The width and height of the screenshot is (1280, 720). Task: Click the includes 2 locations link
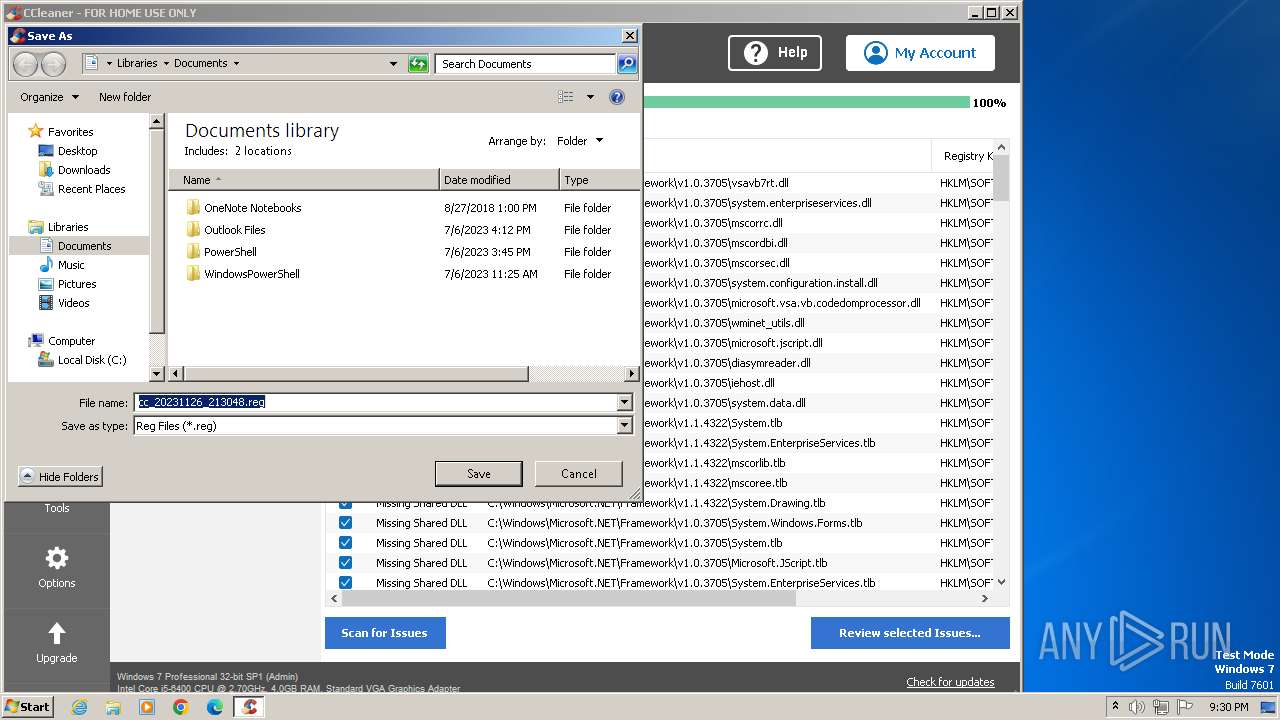tap(263, 151)
